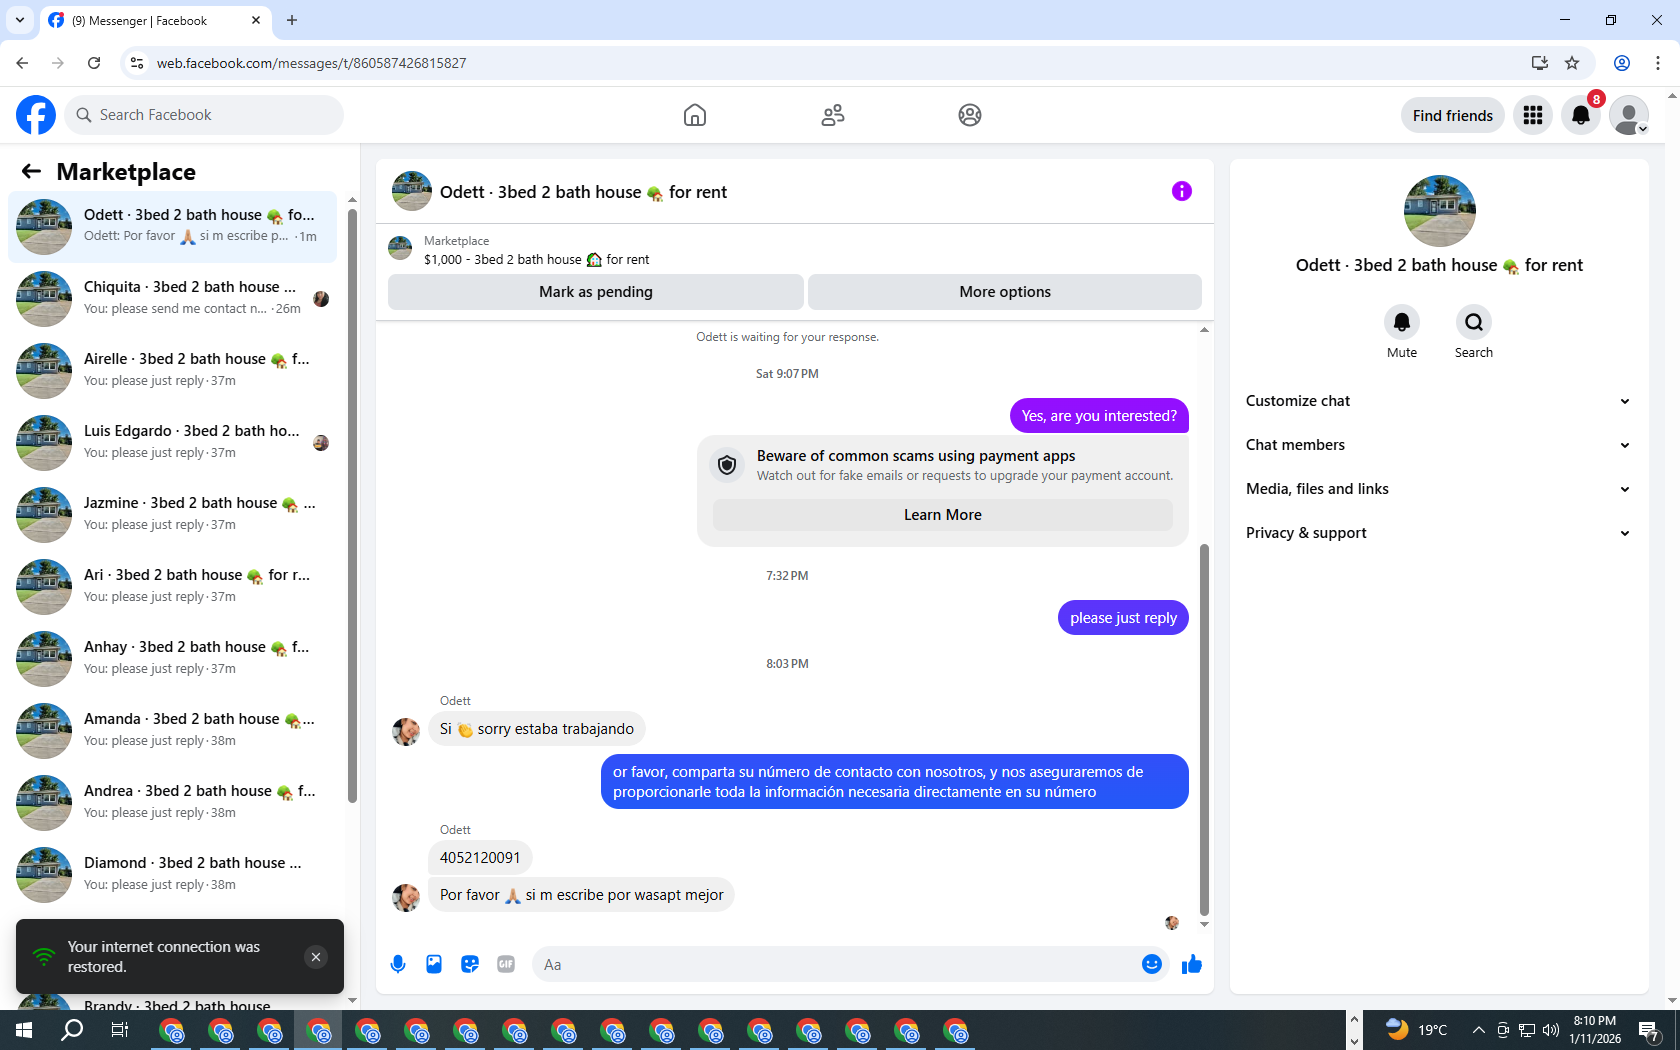Open Chiquita conversation in the list
Image resolution: width=1680 pixels, height=1050 pixels.
coord(172,298)
